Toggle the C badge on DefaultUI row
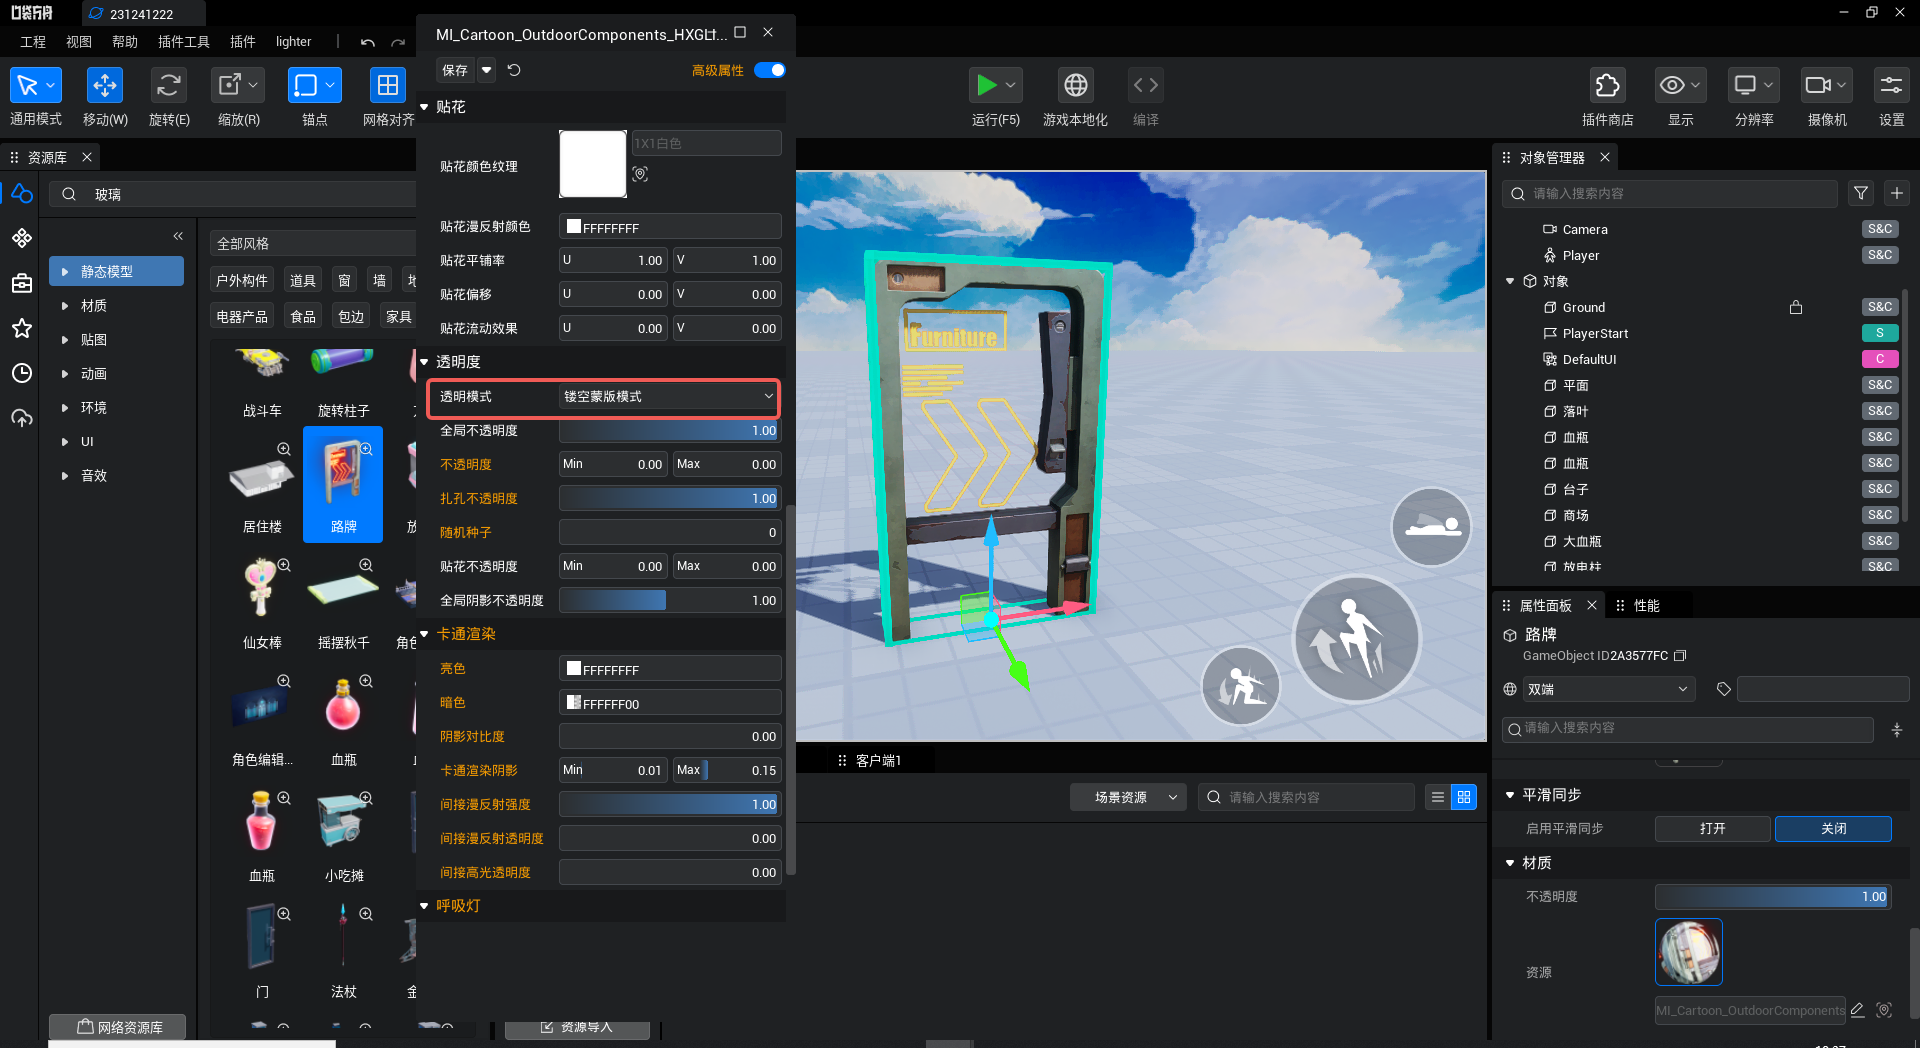The width and height of the screenshot is (1920, 1048). 1880,359
